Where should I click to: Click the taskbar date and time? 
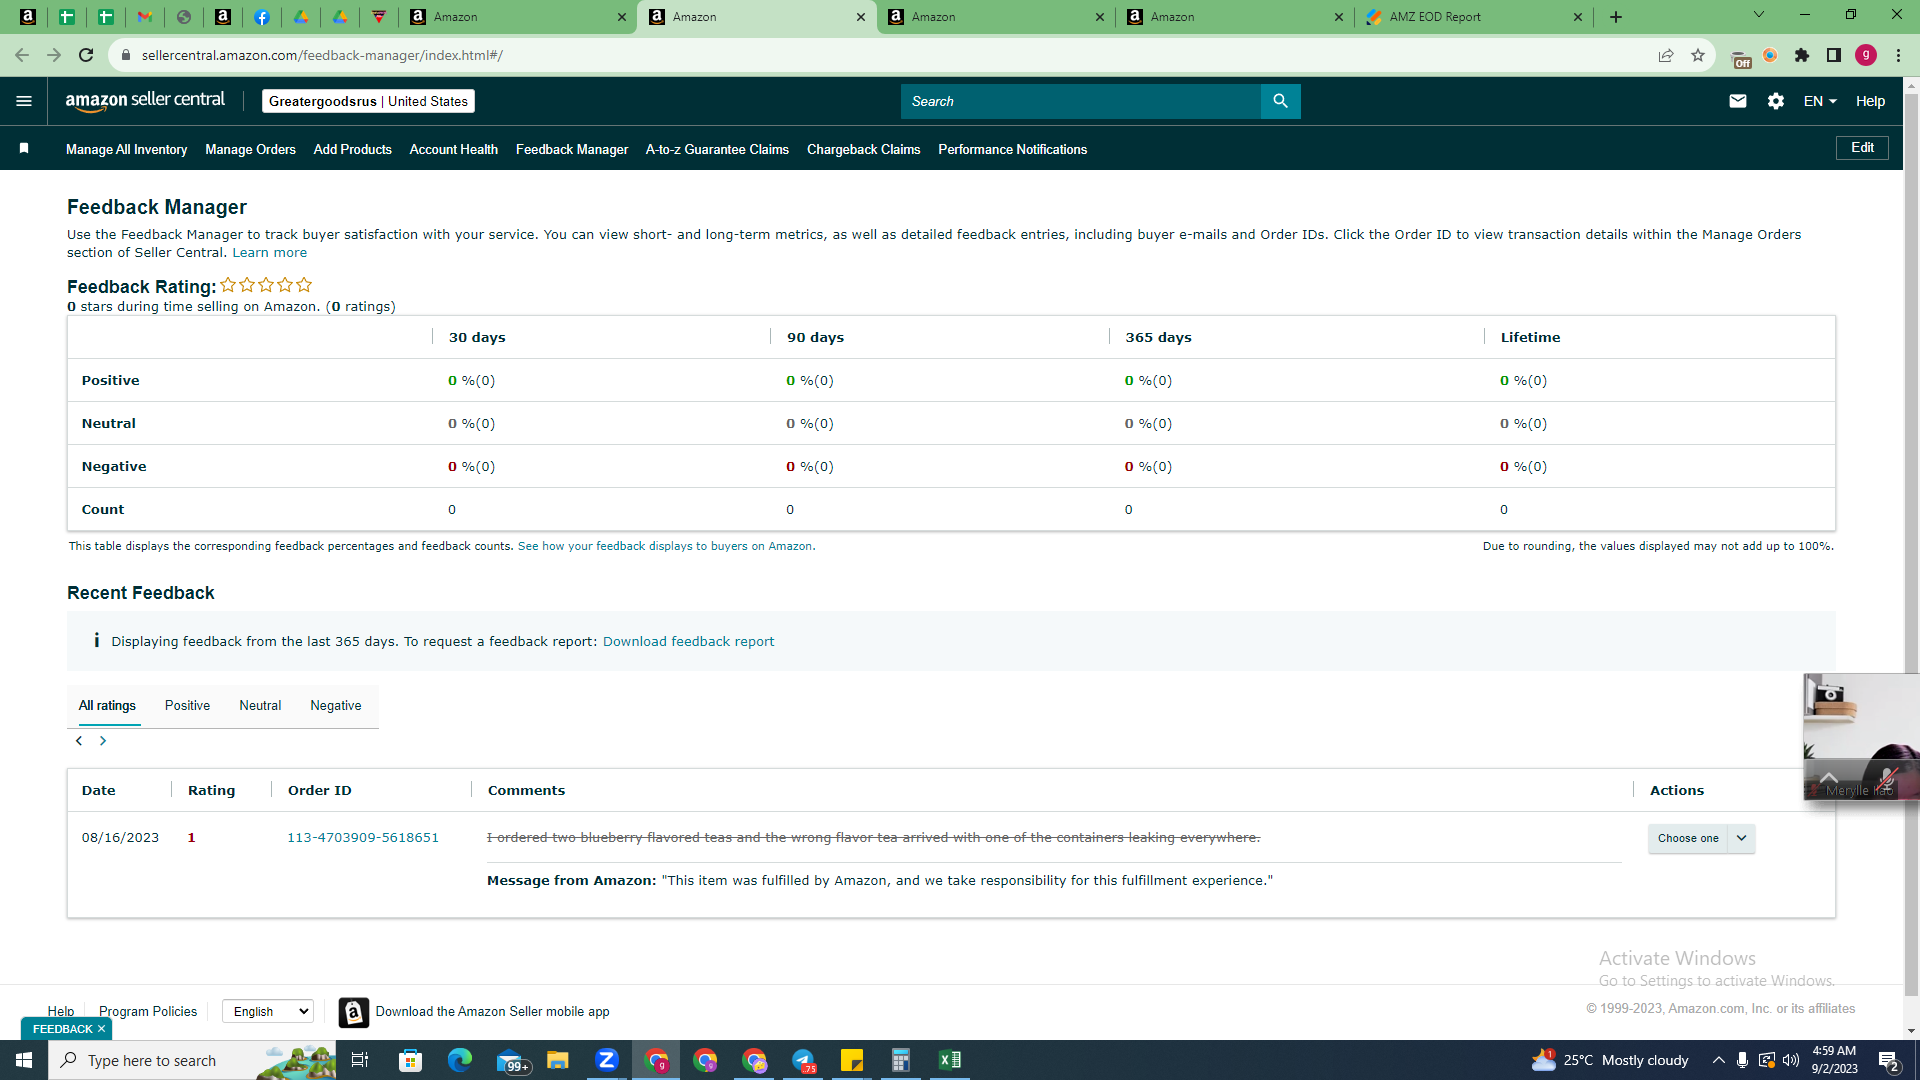1834,1060
